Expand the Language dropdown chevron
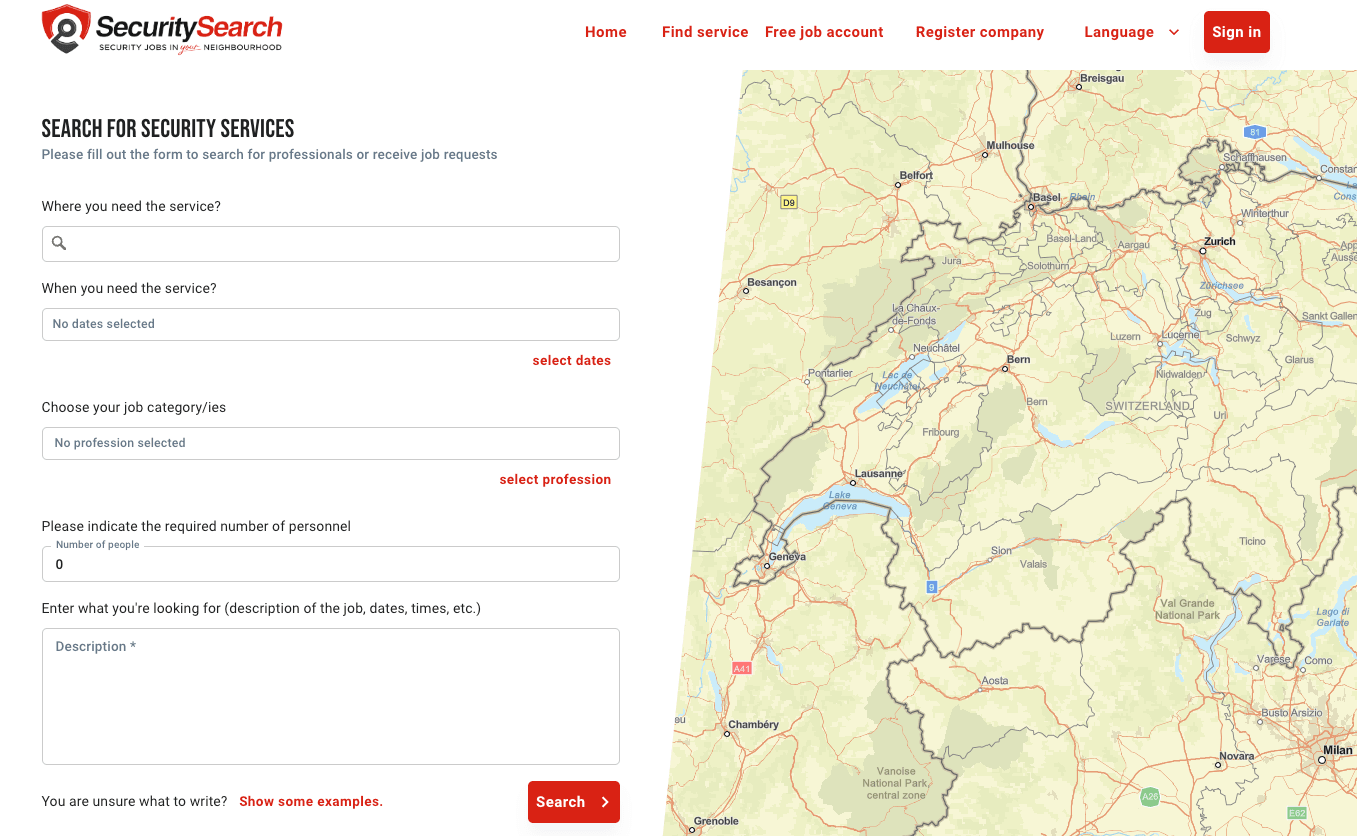Viewport: 1357px width, 836px height. tap(1174, 32)
